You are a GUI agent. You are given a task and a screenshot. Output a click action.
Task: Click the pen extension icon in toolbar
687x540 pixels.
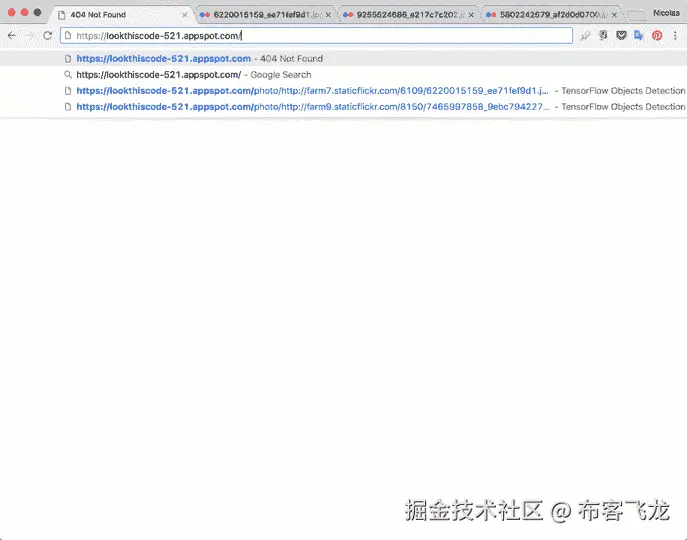click(x=585, y=36)
